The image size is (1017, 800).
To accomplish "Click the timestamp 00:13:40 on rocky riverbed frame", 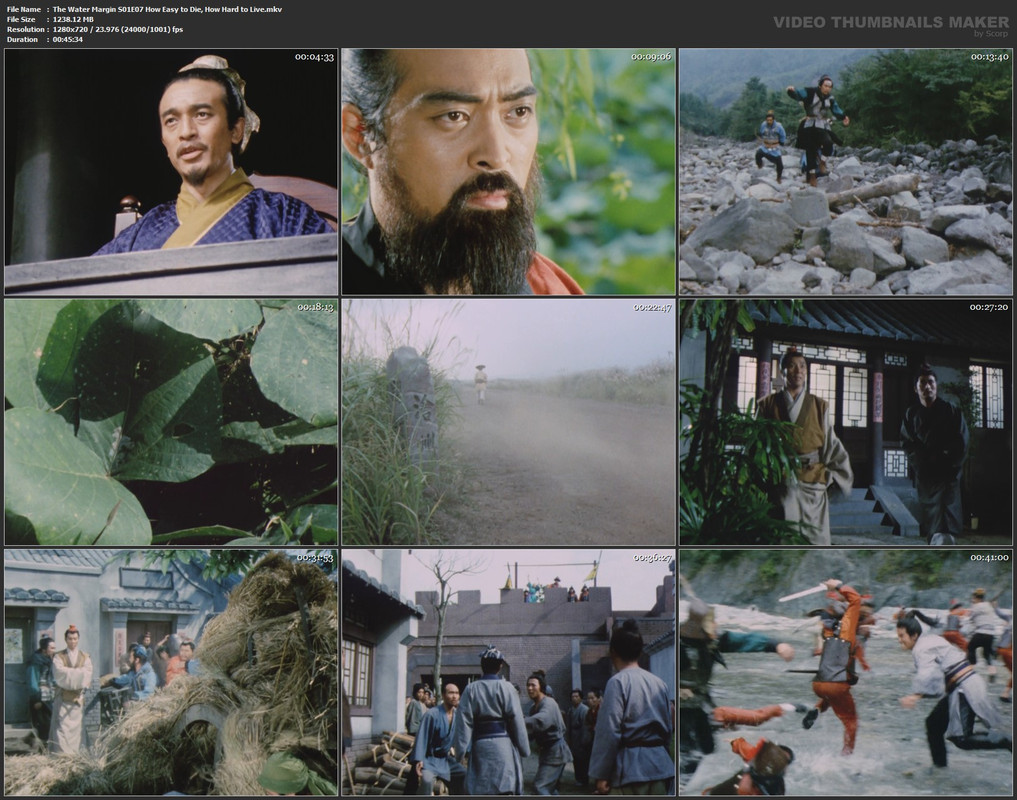I will pos(989,57).
